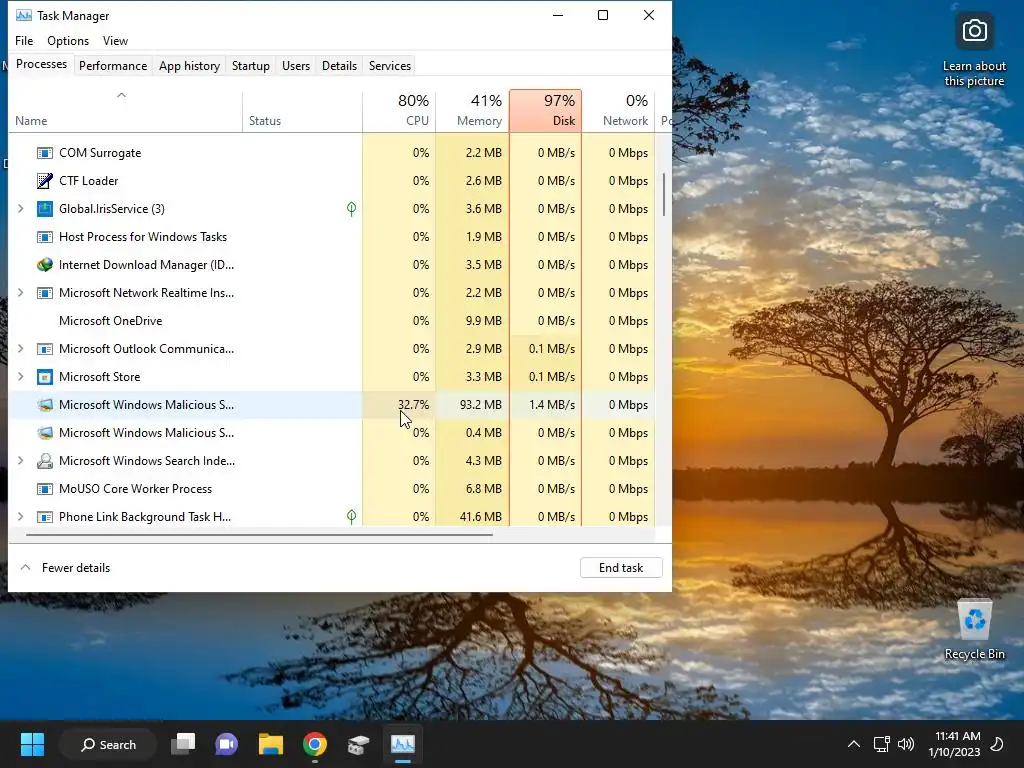Switch to the Startup tab
The image size is (1024, 768).
pyautogui.click(x=251, y=65)
